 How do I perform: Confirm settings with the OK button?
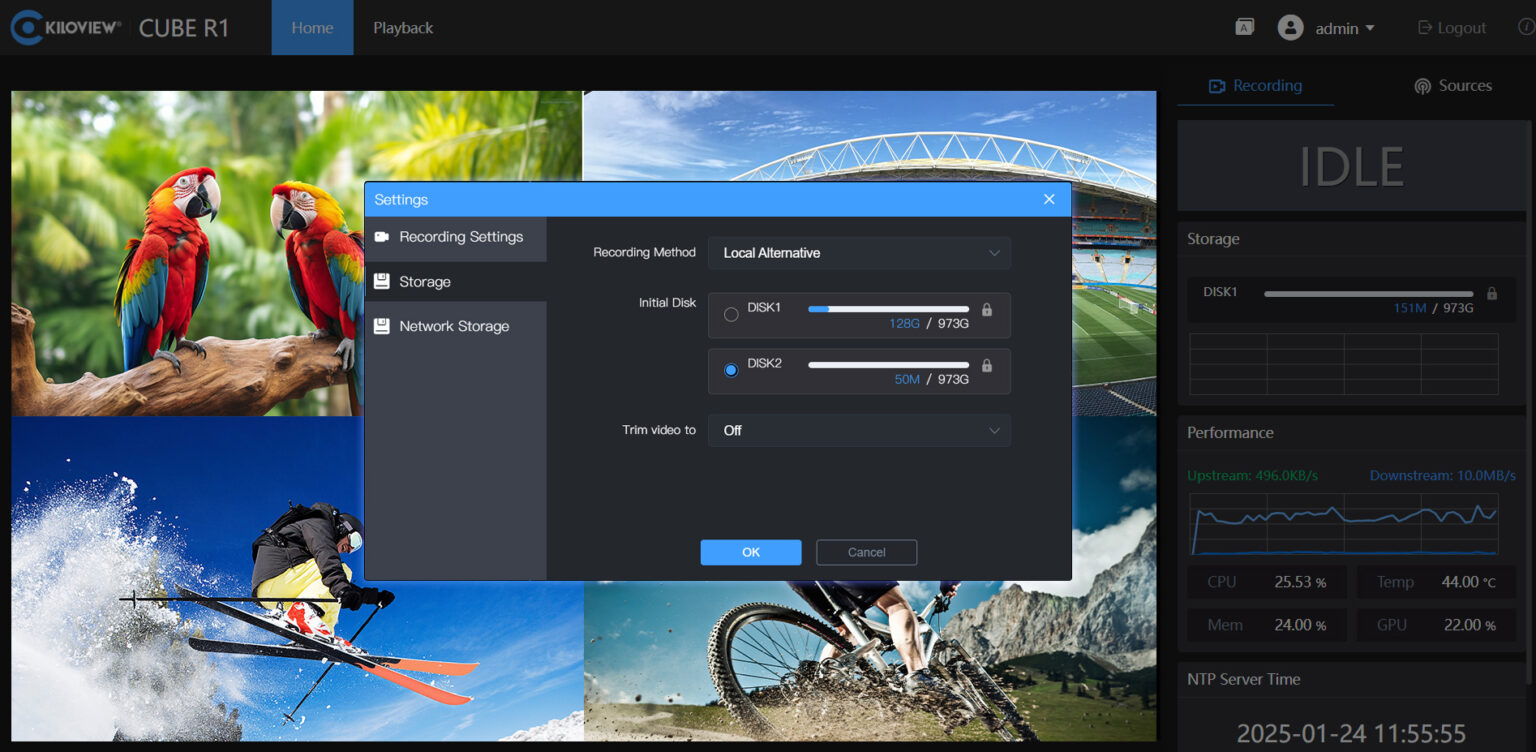click(x=750, y=552)
